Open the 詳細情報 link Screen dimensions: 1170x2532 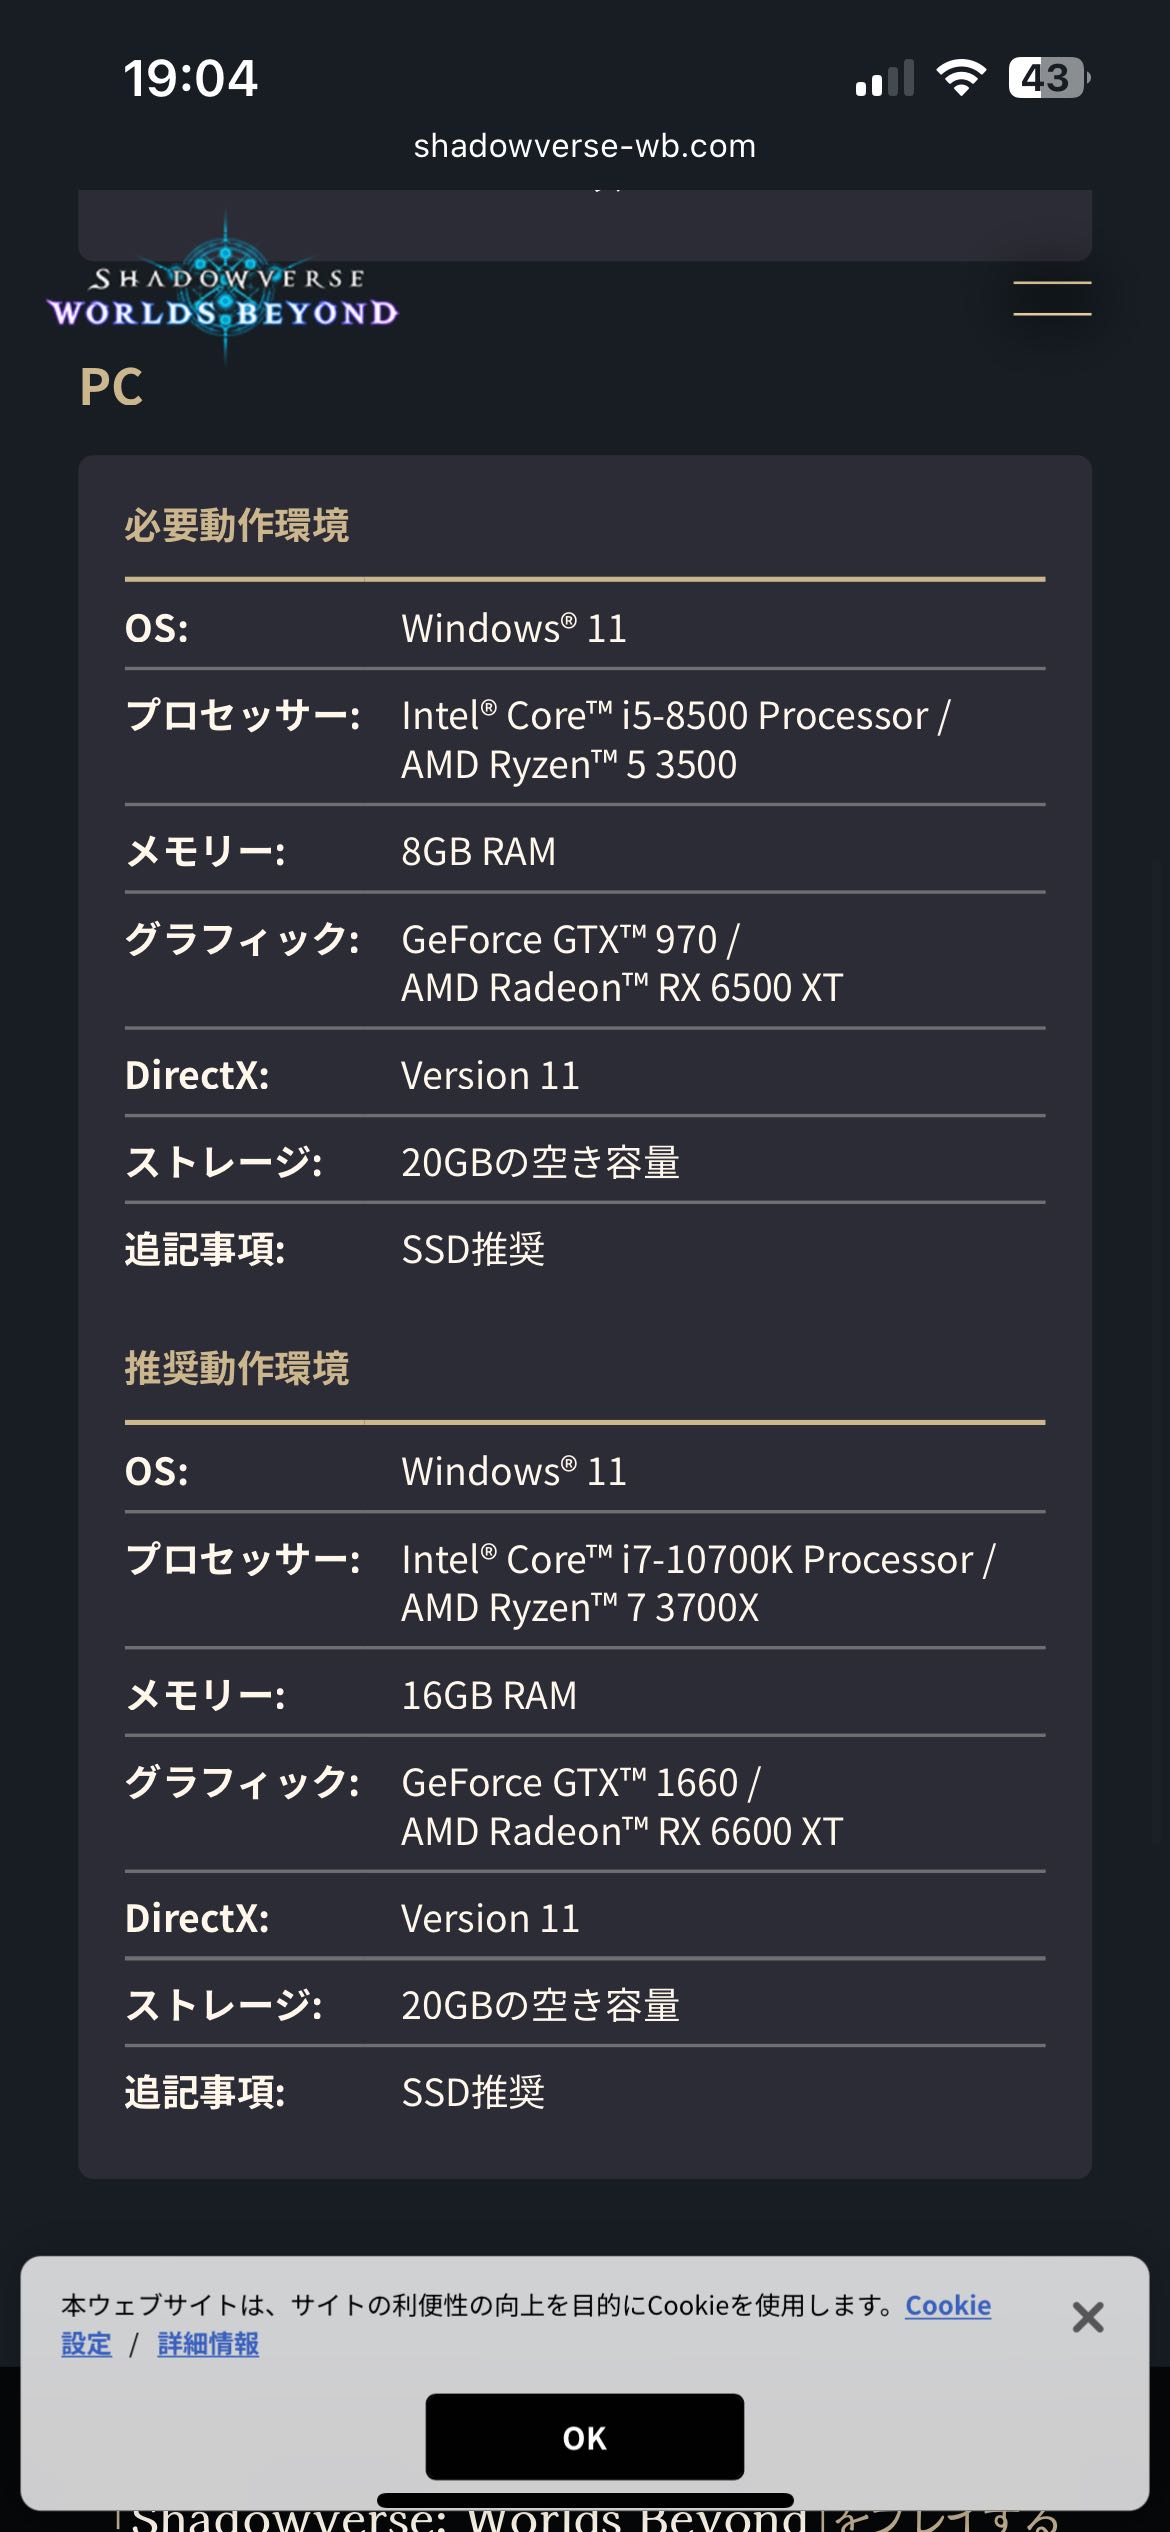(208, 2344)
